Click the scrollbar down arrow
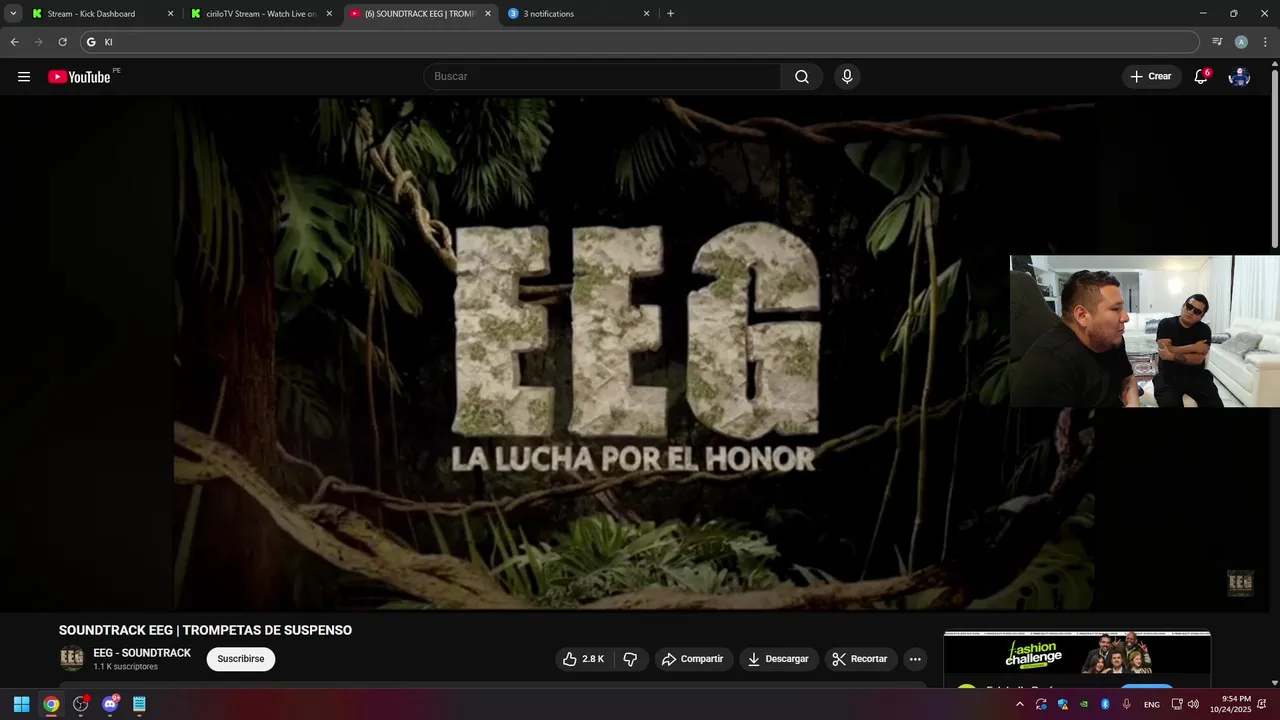 point(1274,682)
